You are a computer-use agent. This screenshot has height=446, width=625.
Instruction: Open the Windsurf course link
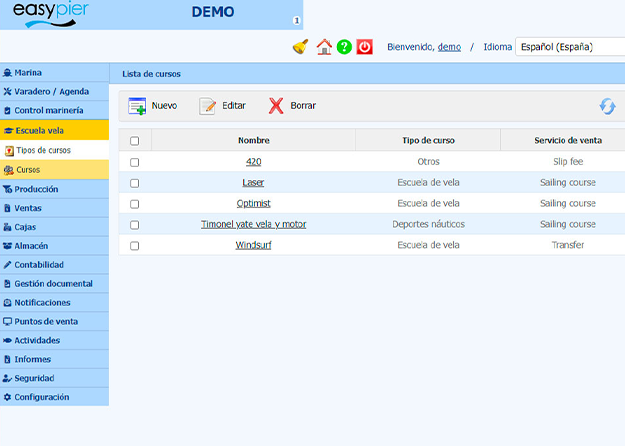254,245
